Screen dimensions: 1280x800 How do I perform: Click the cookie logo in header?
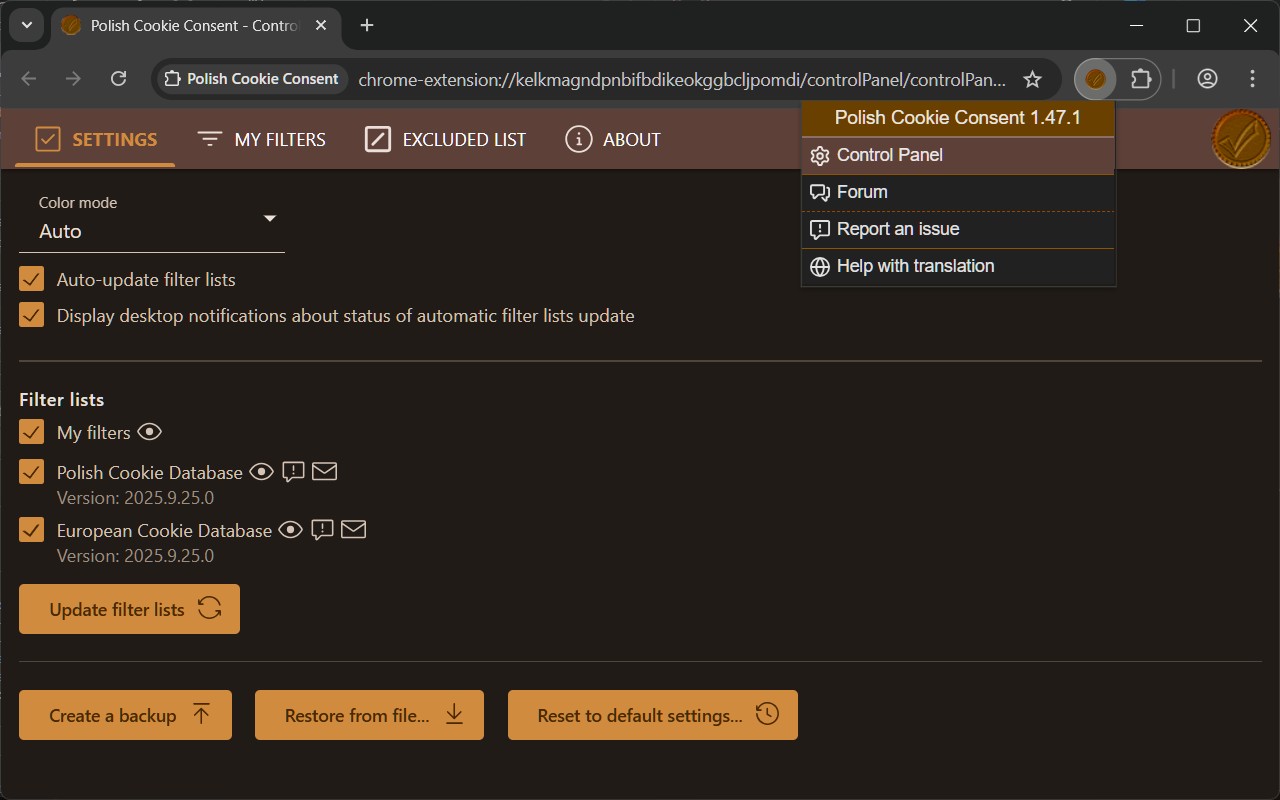(x=1241, y=139)
